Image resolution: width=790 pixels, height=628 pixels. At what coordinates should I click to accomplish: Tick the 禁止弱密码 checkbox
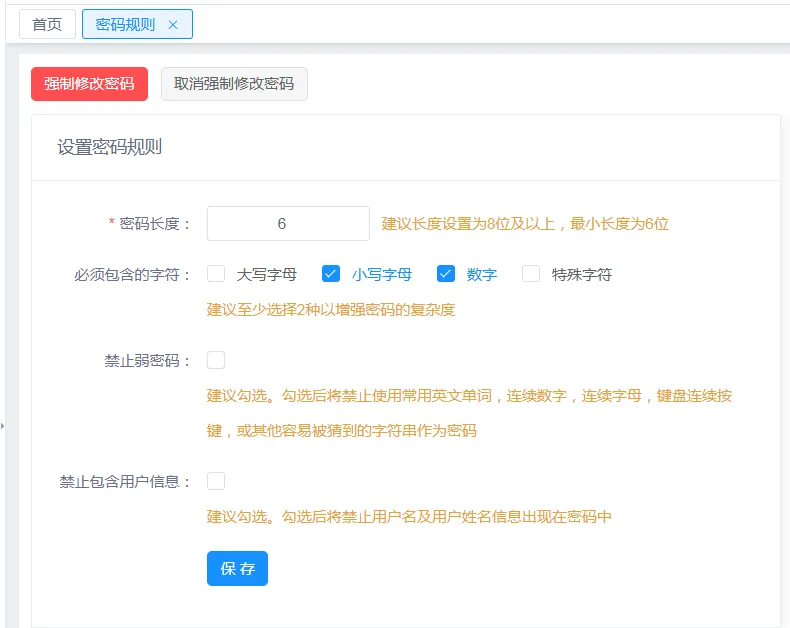pos(216,360)
